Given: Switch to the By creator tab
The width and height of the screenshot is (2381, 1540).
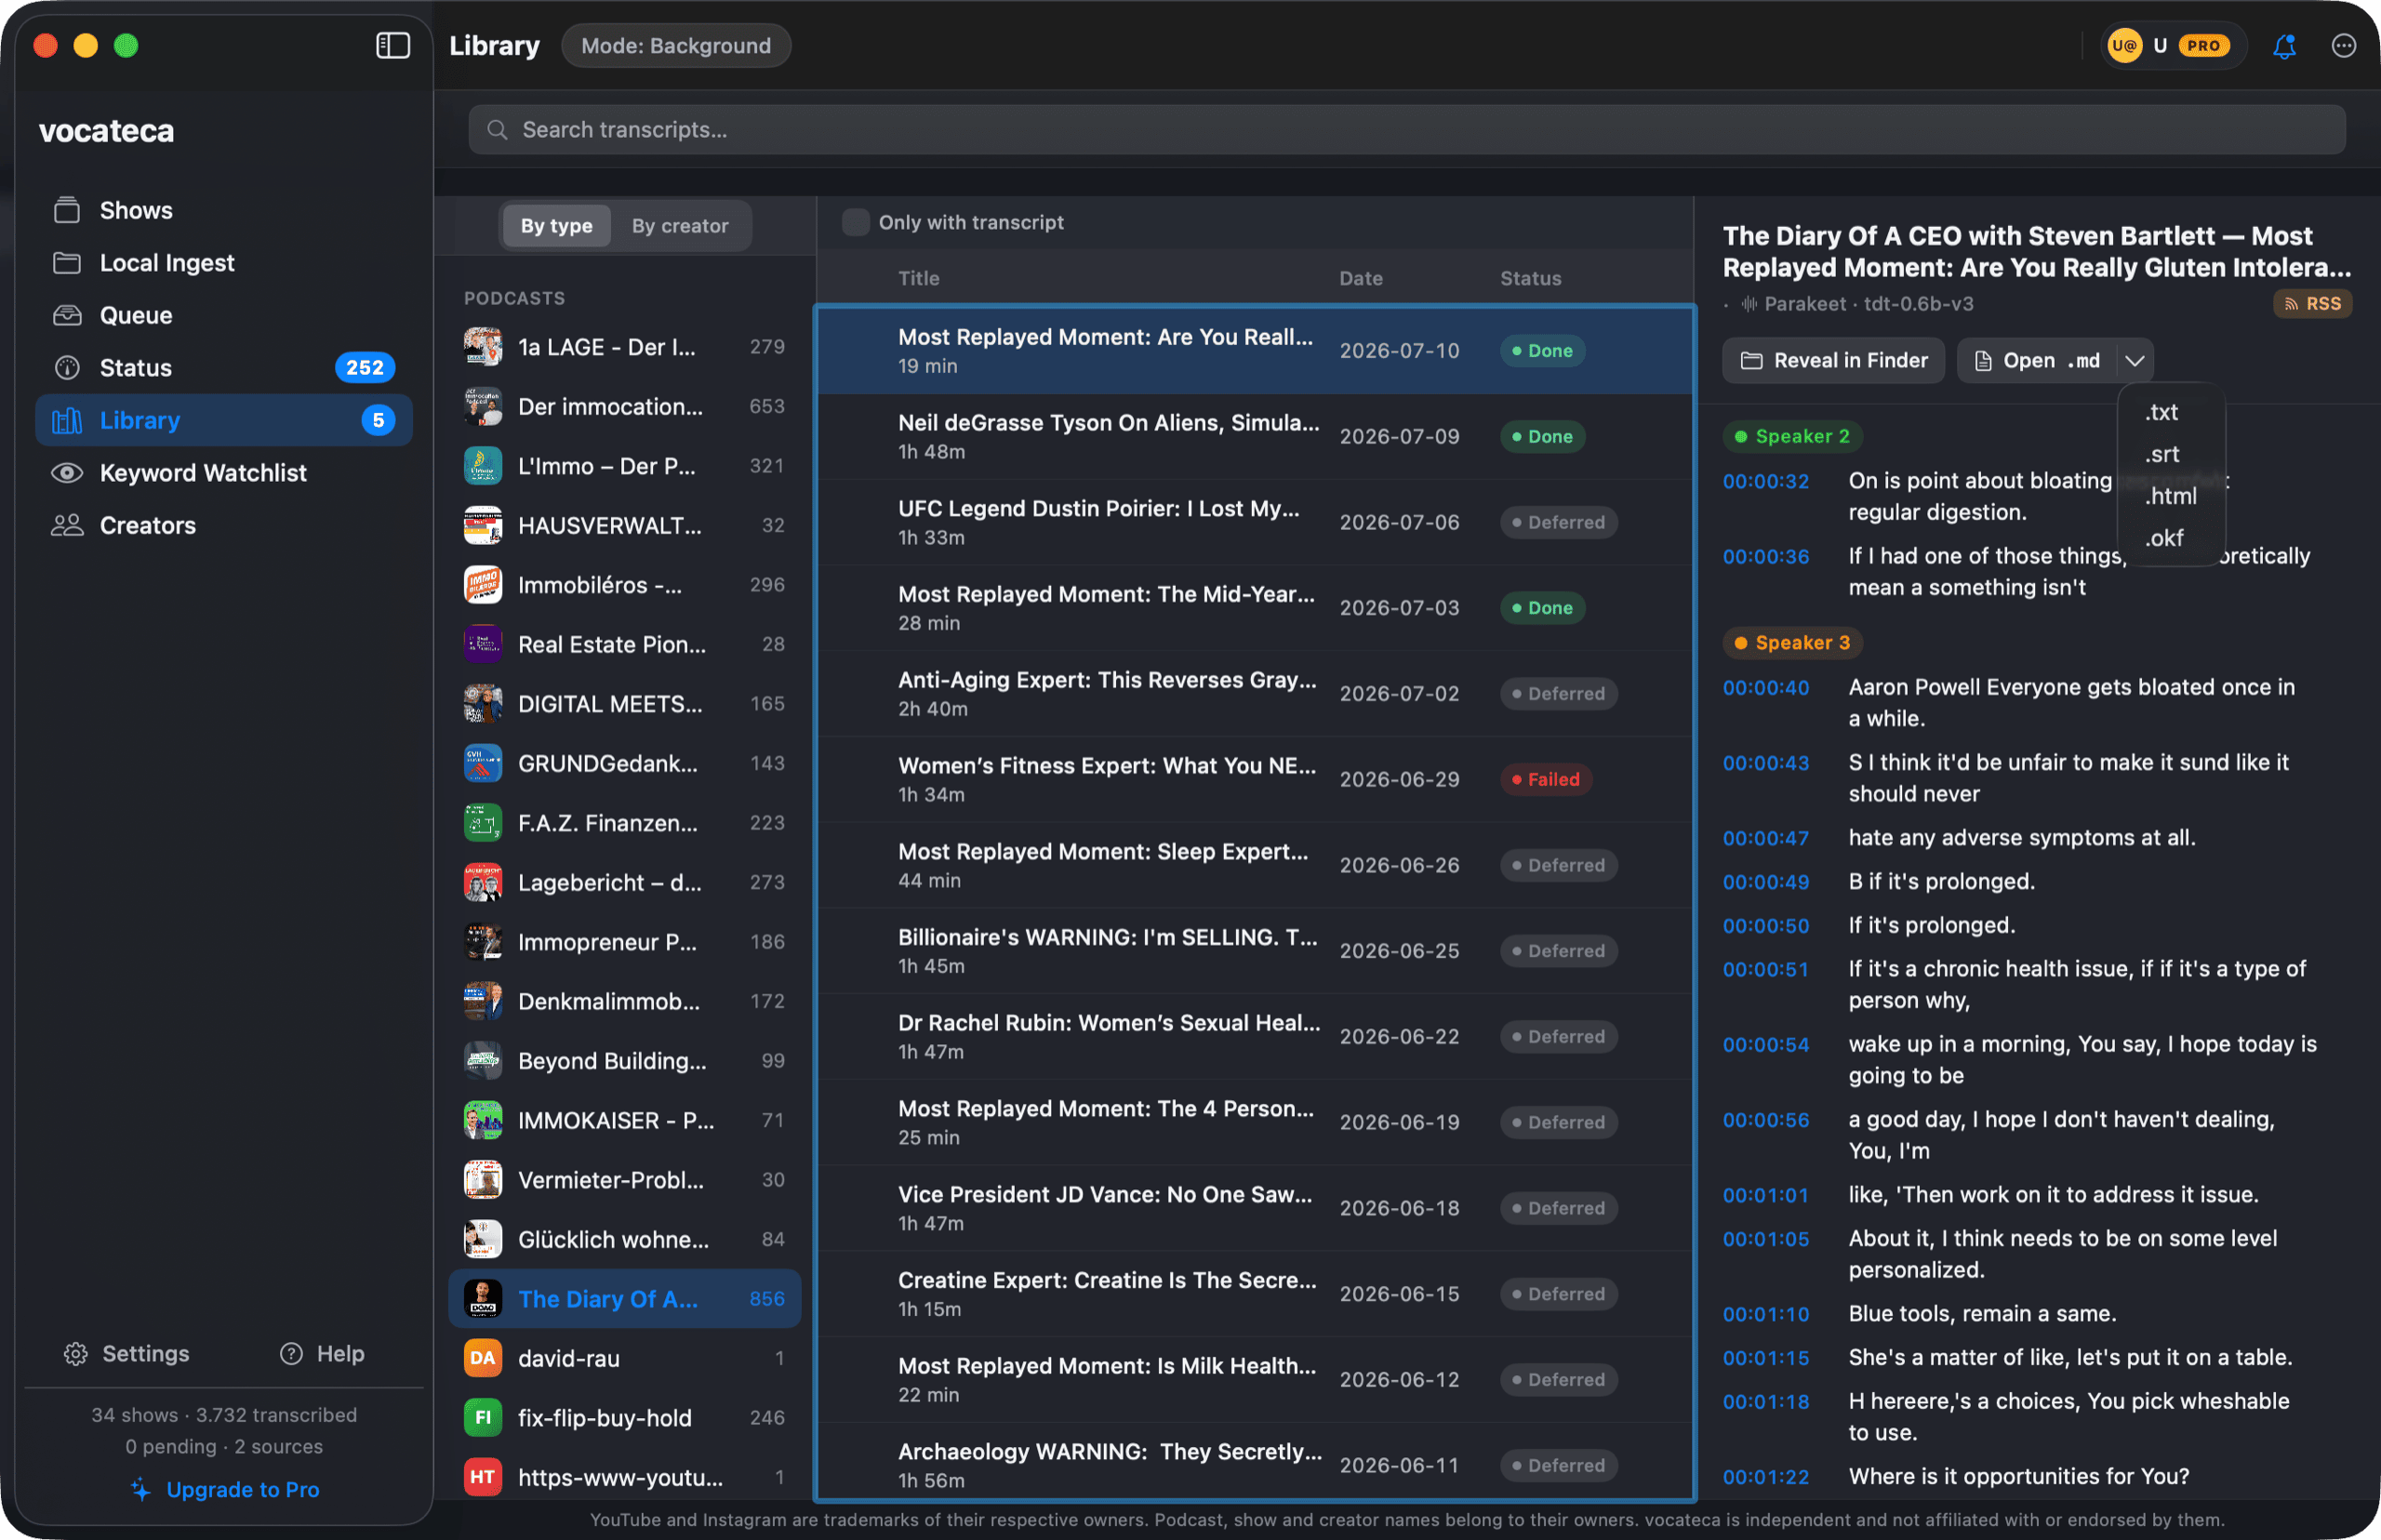Looking at the screenshot, I should (x=680, y=226).
